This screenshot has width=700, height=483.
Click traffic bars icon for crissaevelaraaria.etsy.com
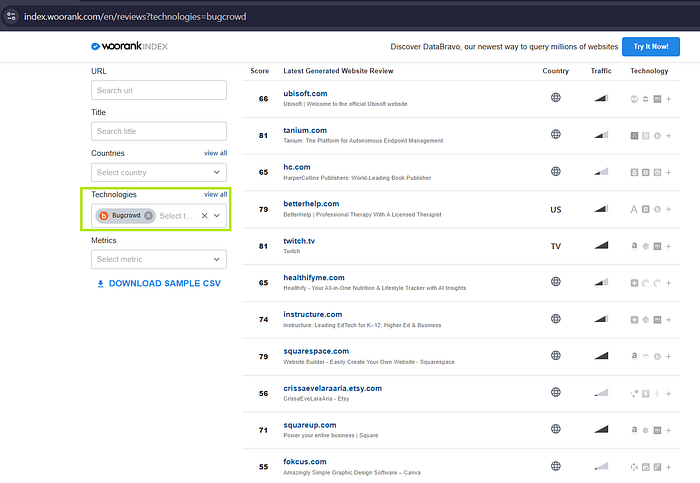point(601,392)
